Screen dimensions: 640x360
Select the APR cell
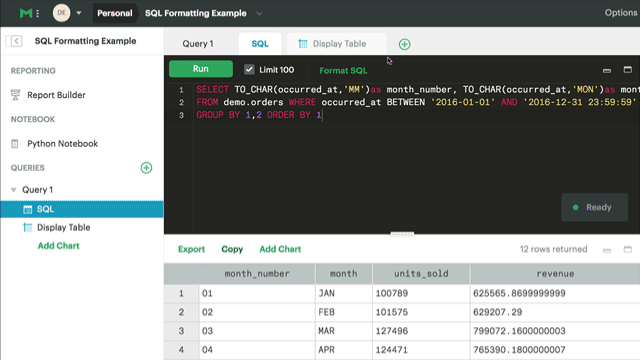[343, 350]
